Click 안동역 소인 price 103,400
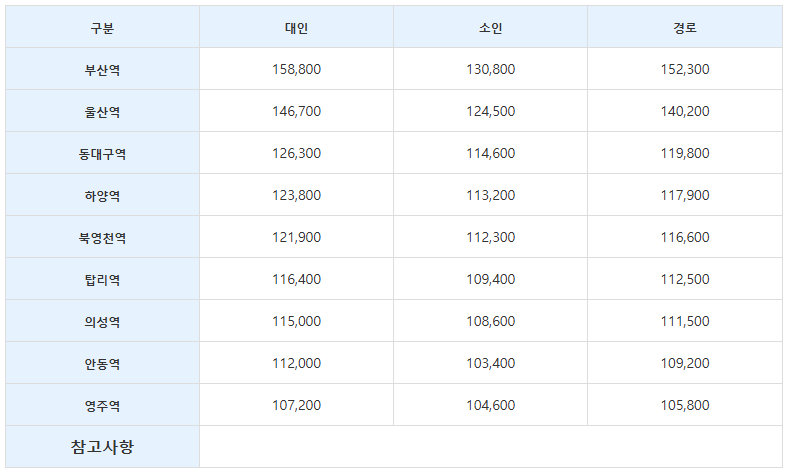Image resolution: width=786 pixels, height=470 pixels. coord(490,364)
